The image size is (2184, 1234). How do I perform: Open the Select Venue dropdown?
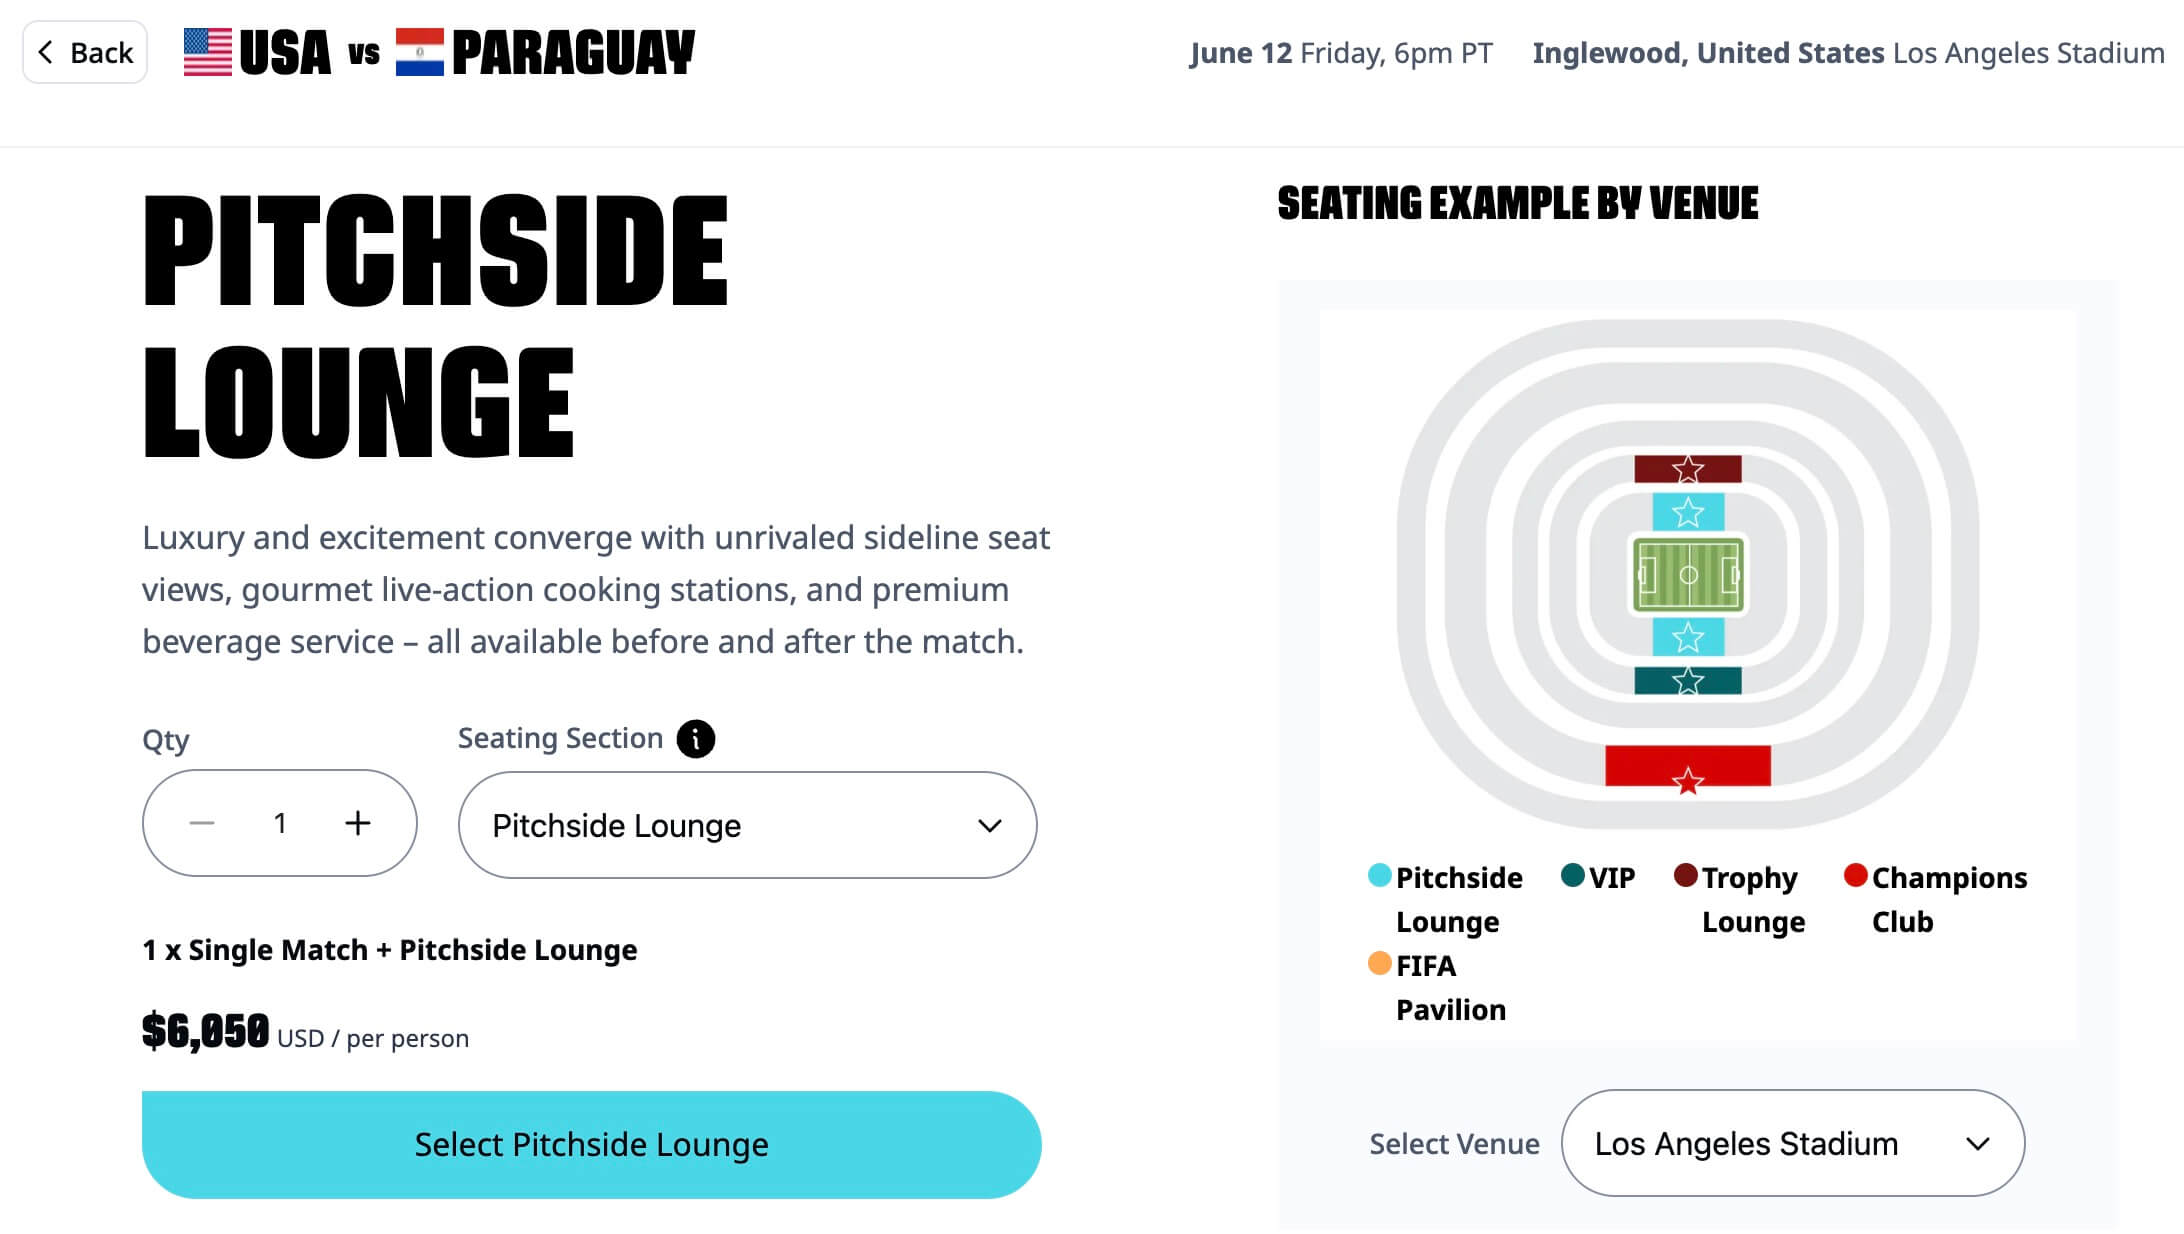1793,1143
